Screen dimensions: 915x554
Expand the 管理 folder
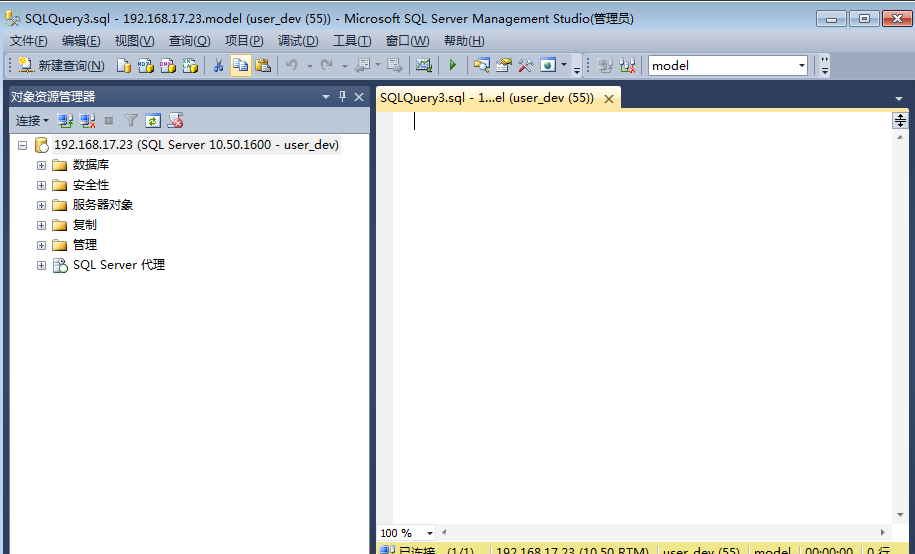41,245
